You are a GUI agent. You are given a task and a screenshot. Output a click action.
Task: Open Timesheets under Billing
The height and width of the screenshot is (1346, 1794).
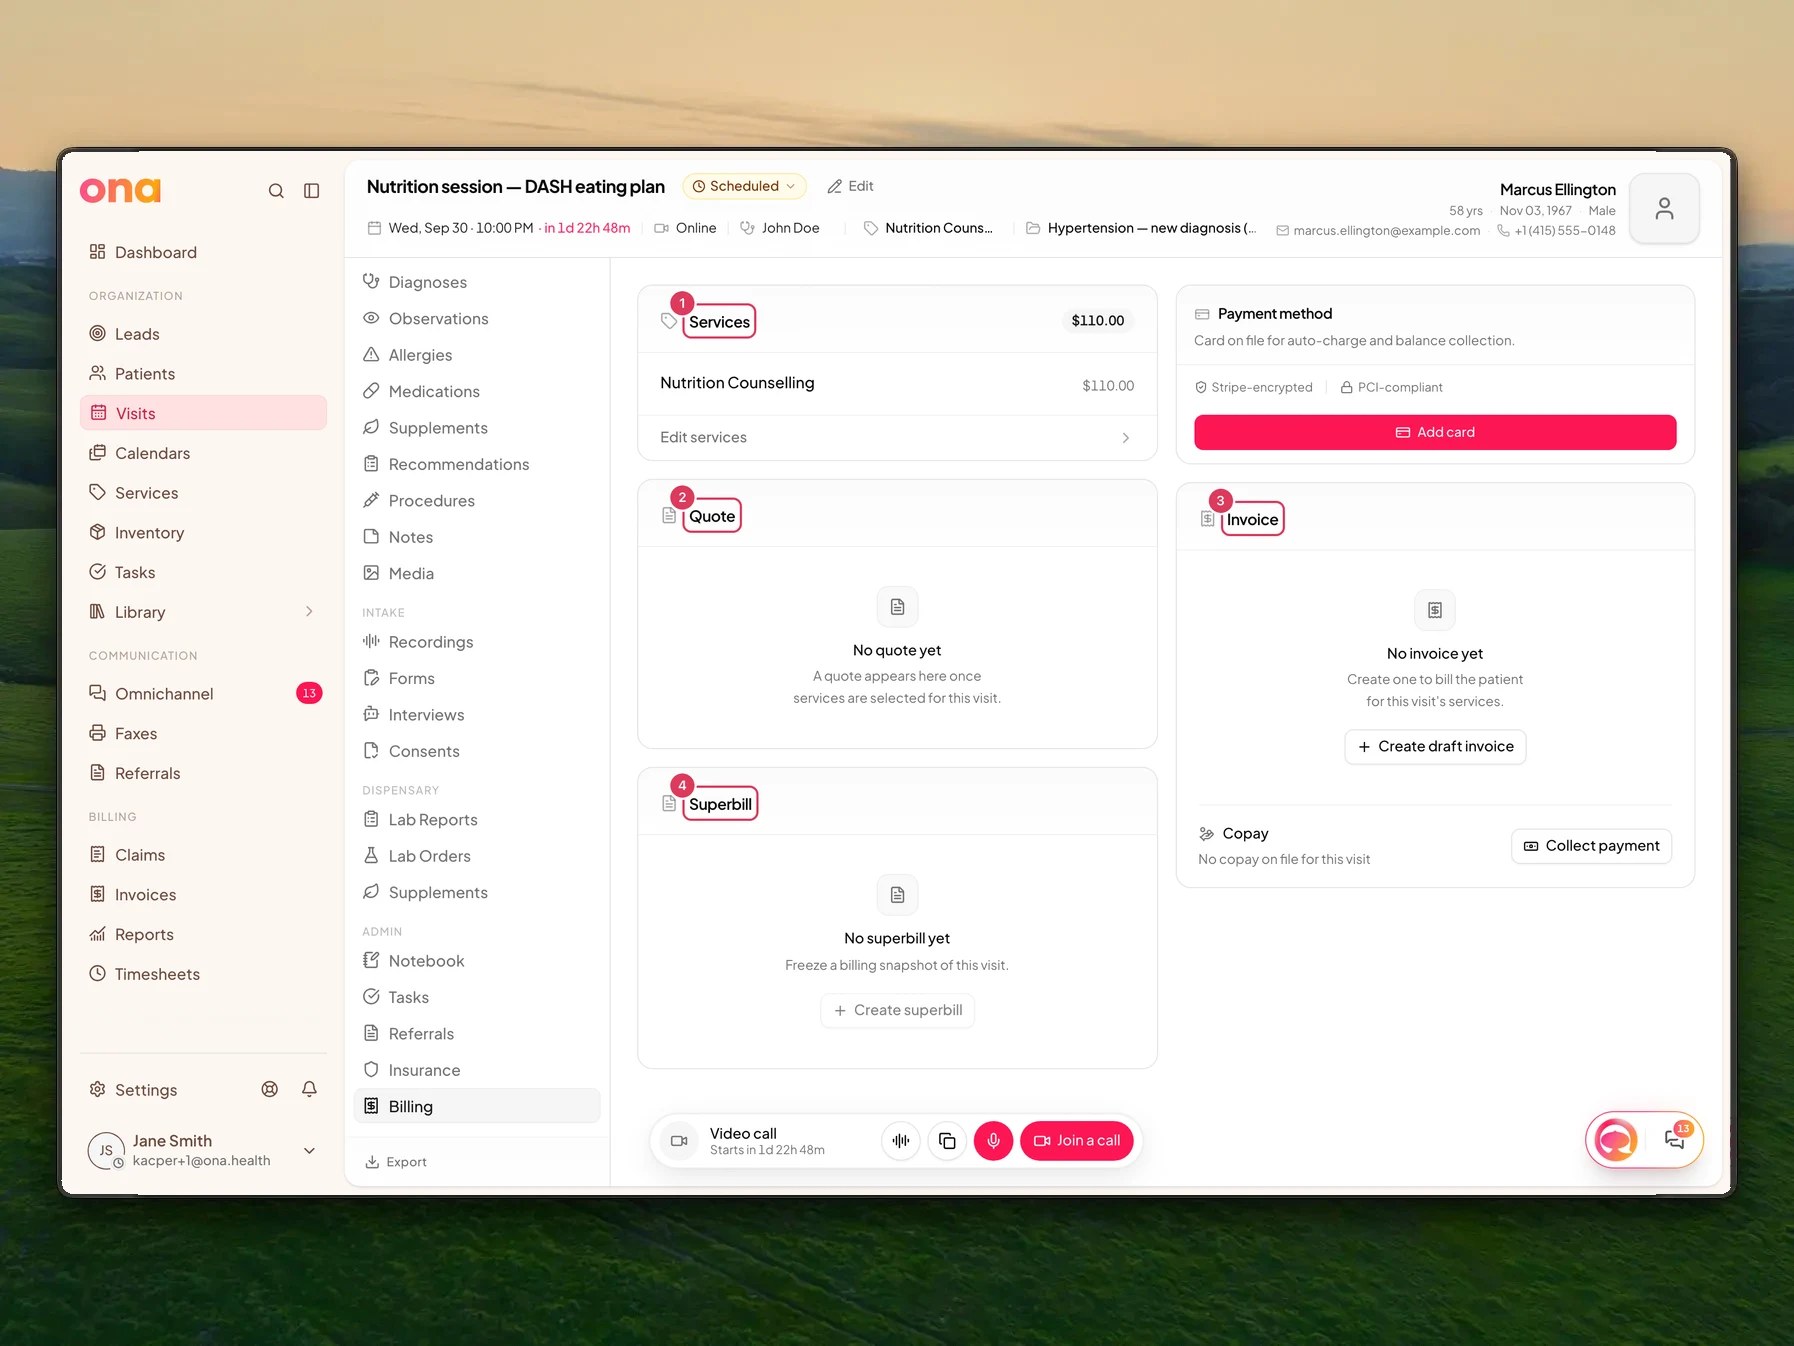coord(203,974)
